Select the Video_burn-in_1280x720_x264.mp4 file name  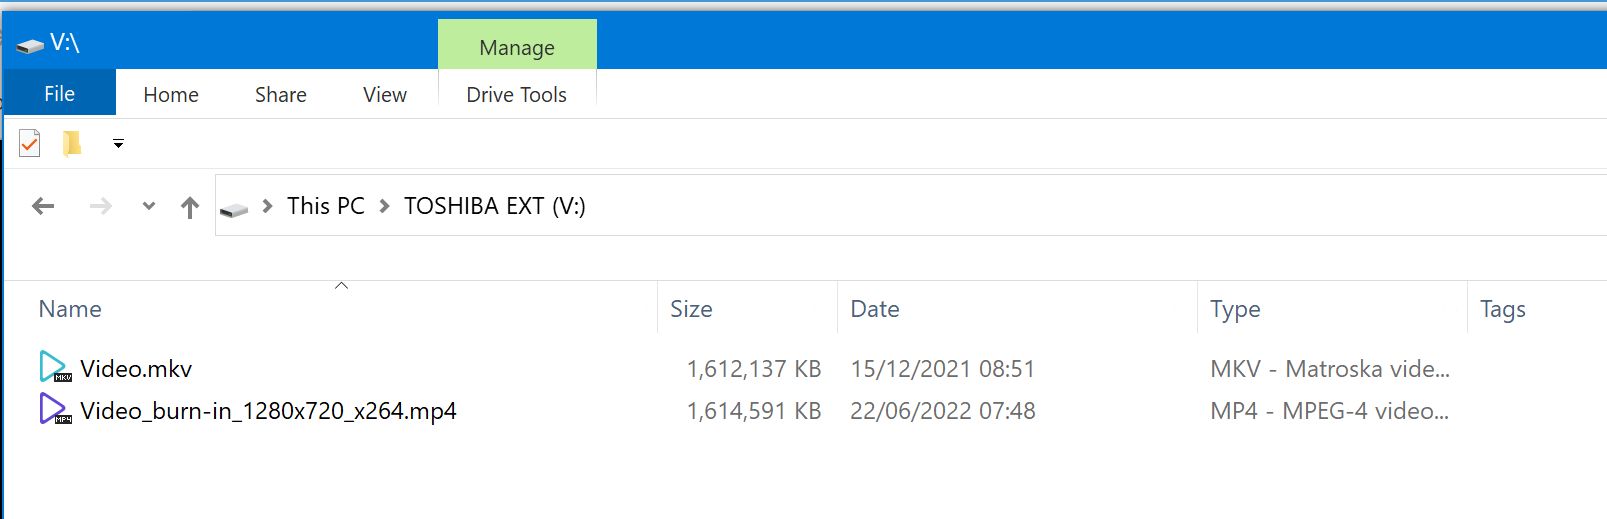click(x=268, y=411)
